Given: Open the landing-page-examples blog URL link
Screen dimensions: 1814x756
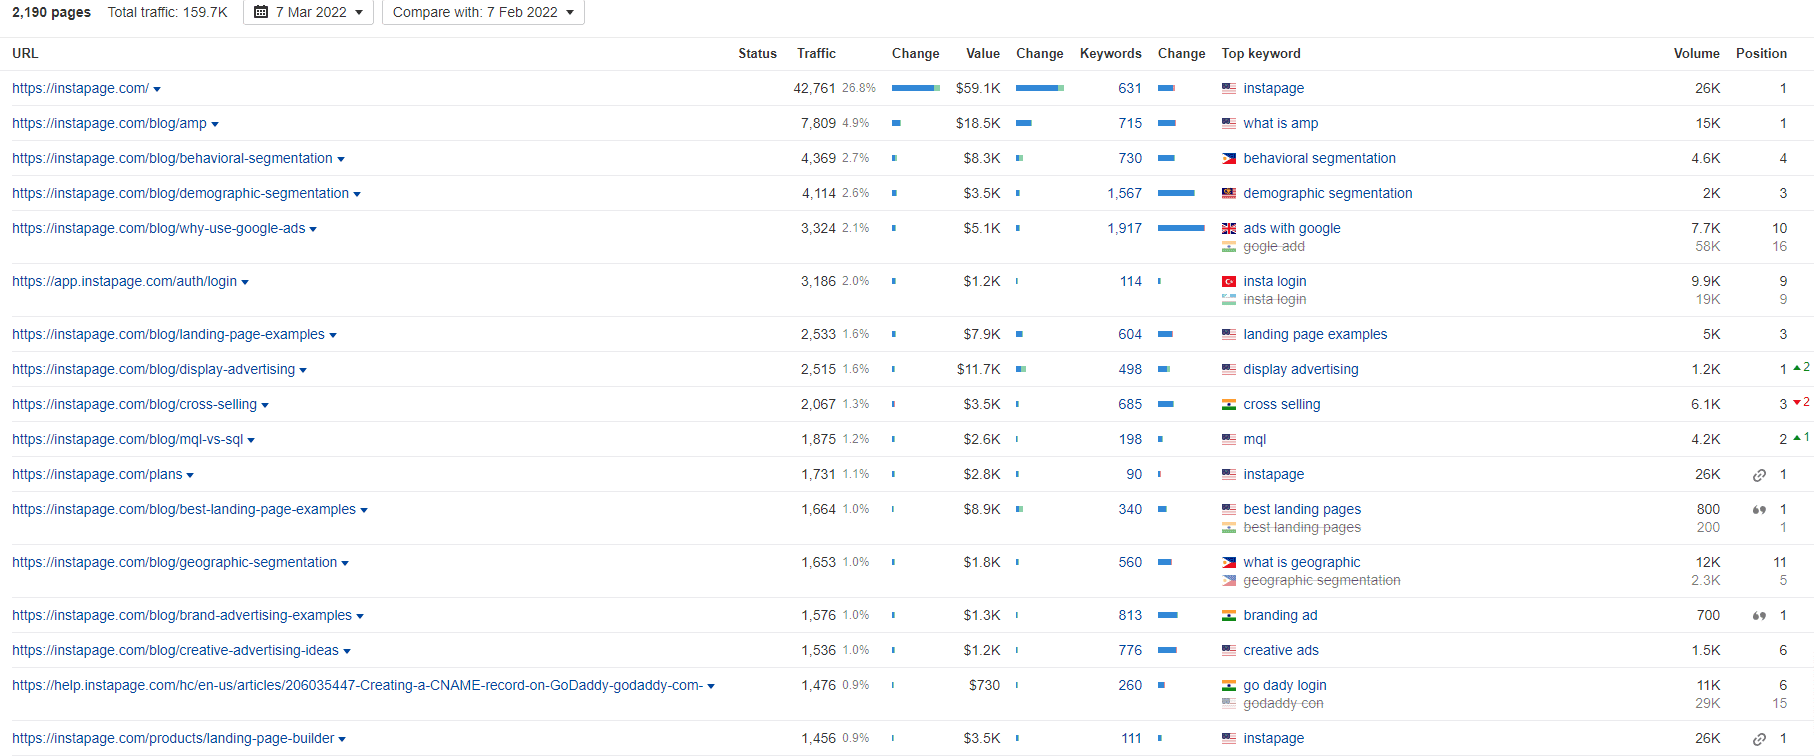Looking at the screenshot, I should 168,334.
